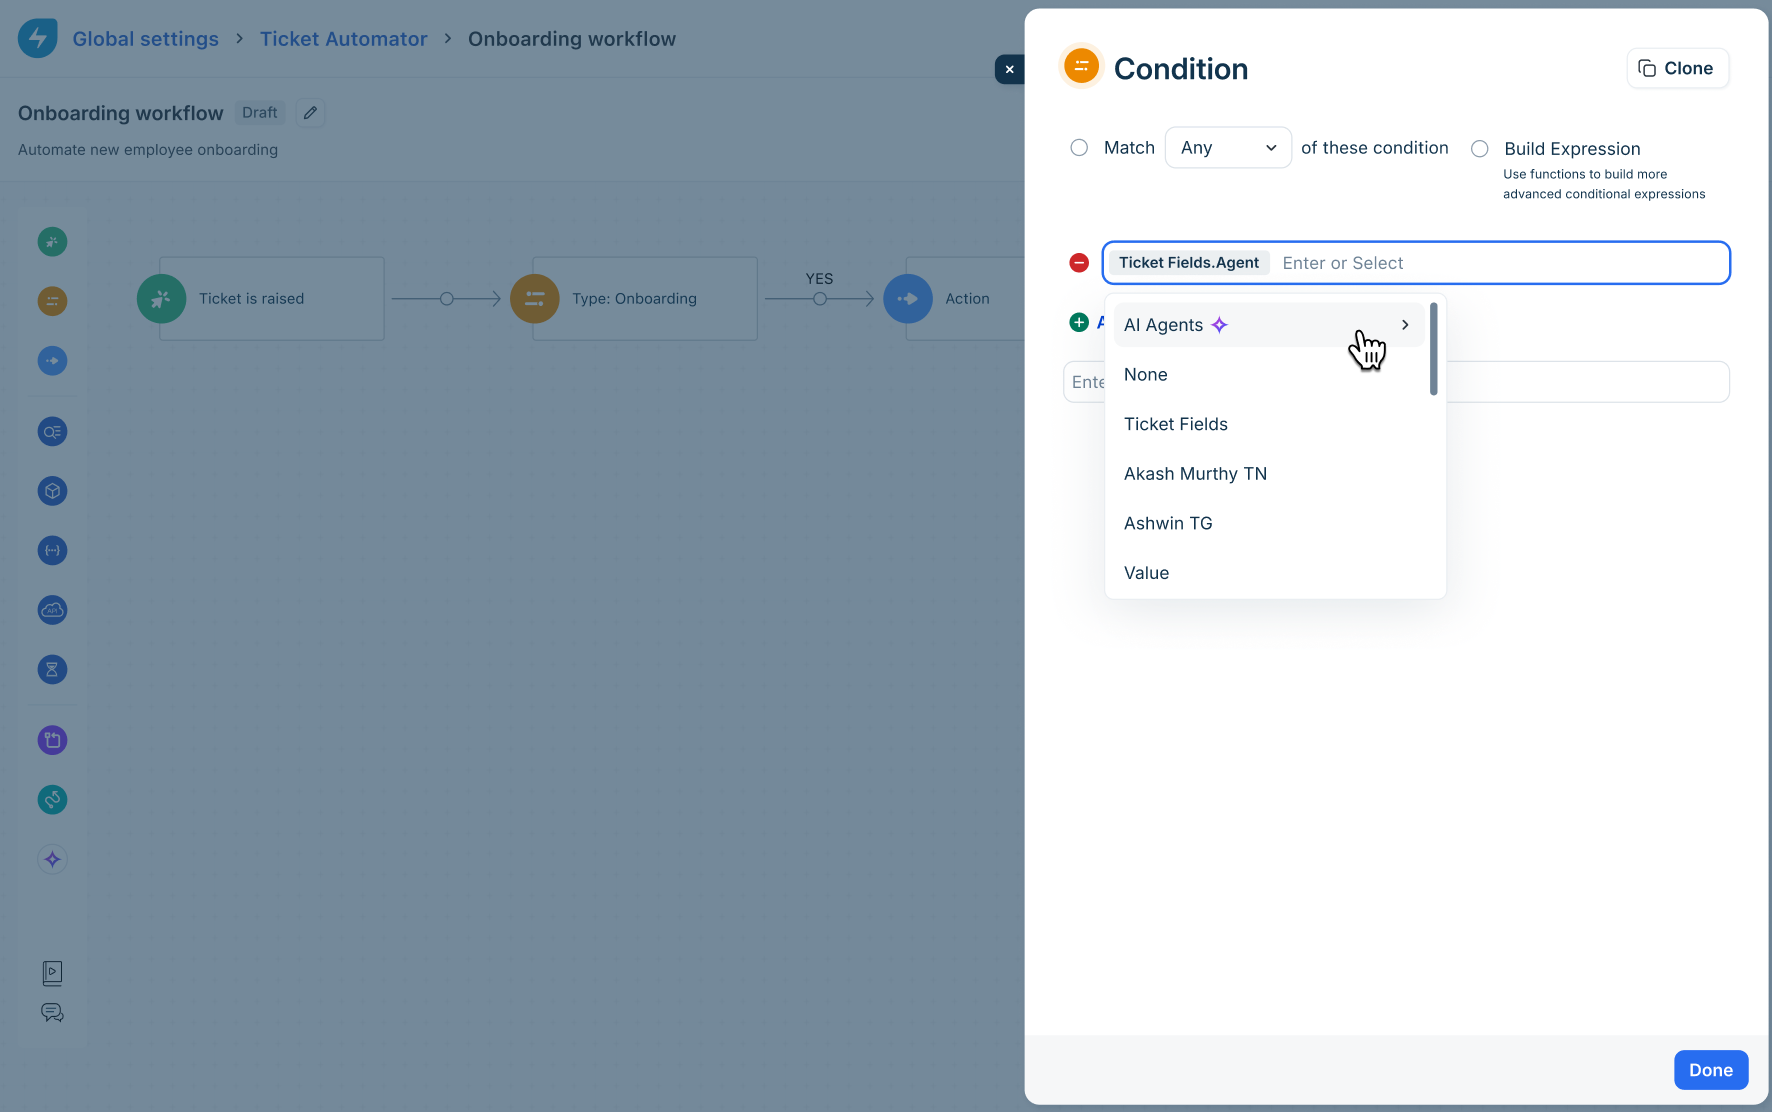Click the 'Onboarding workflow' breadcrumb text
The width and height of the screenshot is (1772, 1112).
[x=572, y=39]
